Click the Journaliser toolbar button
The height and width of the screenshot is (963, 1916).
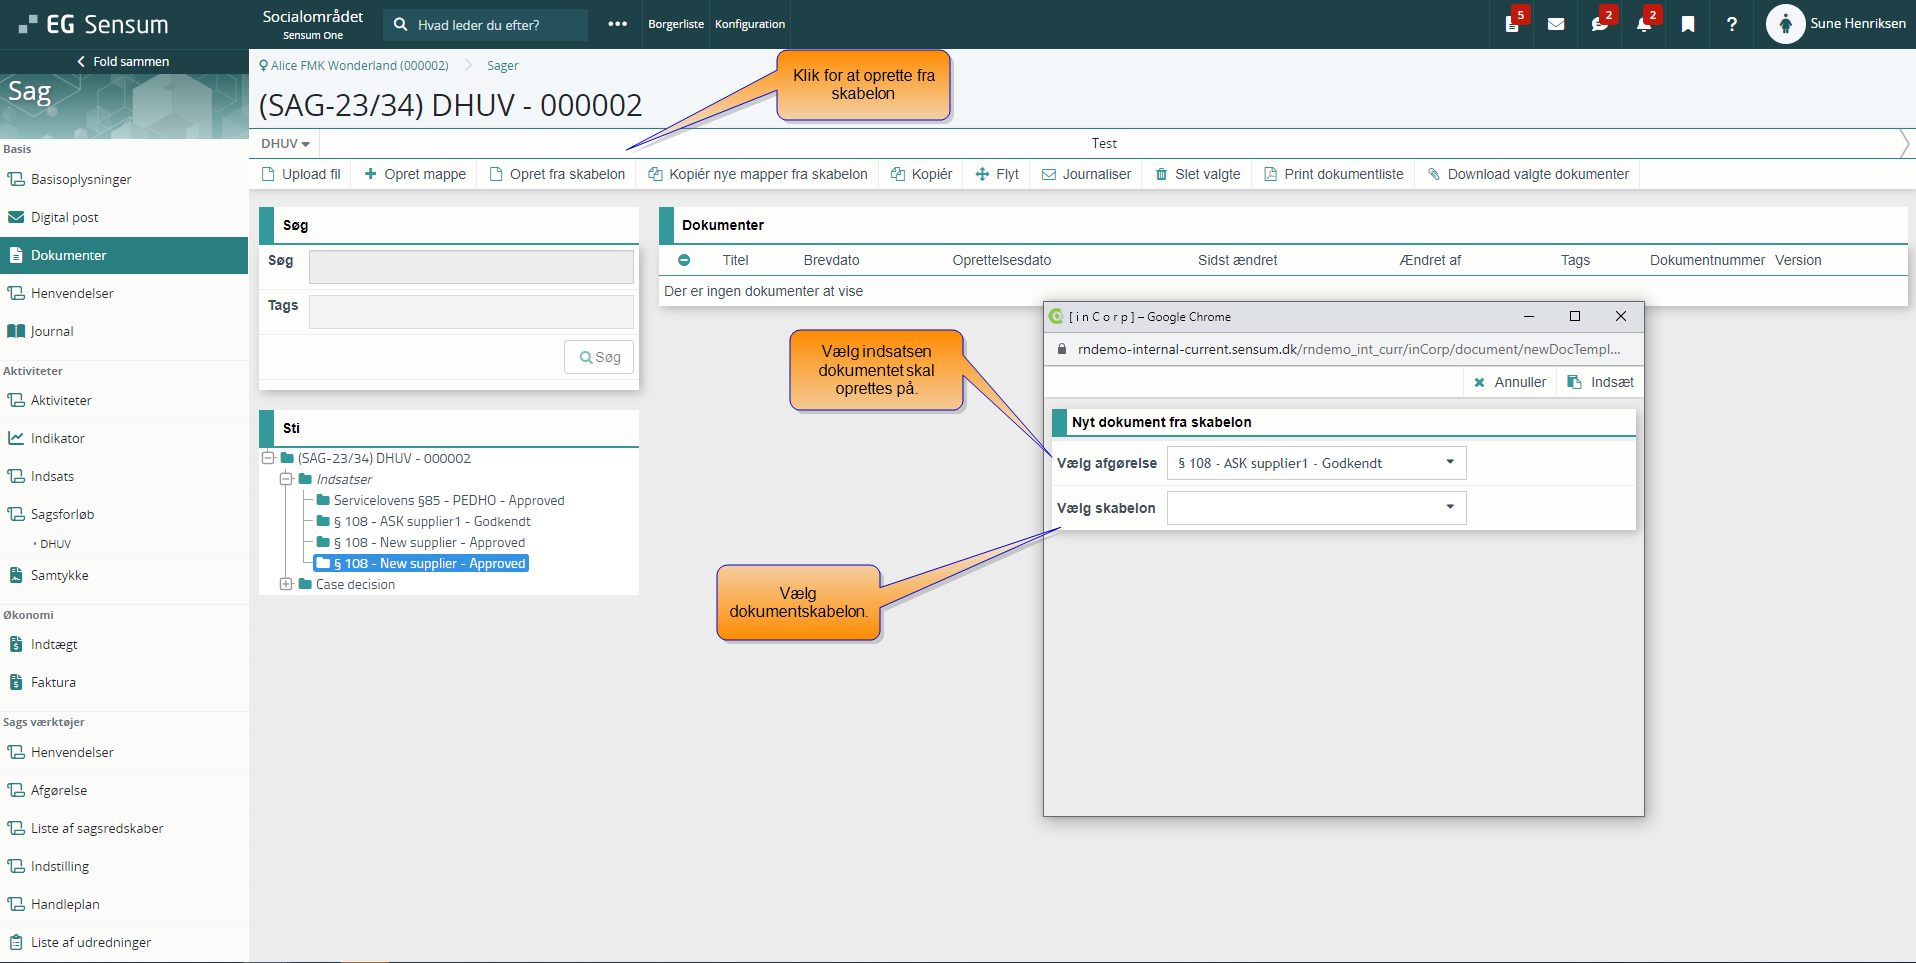coord(1086,174)
